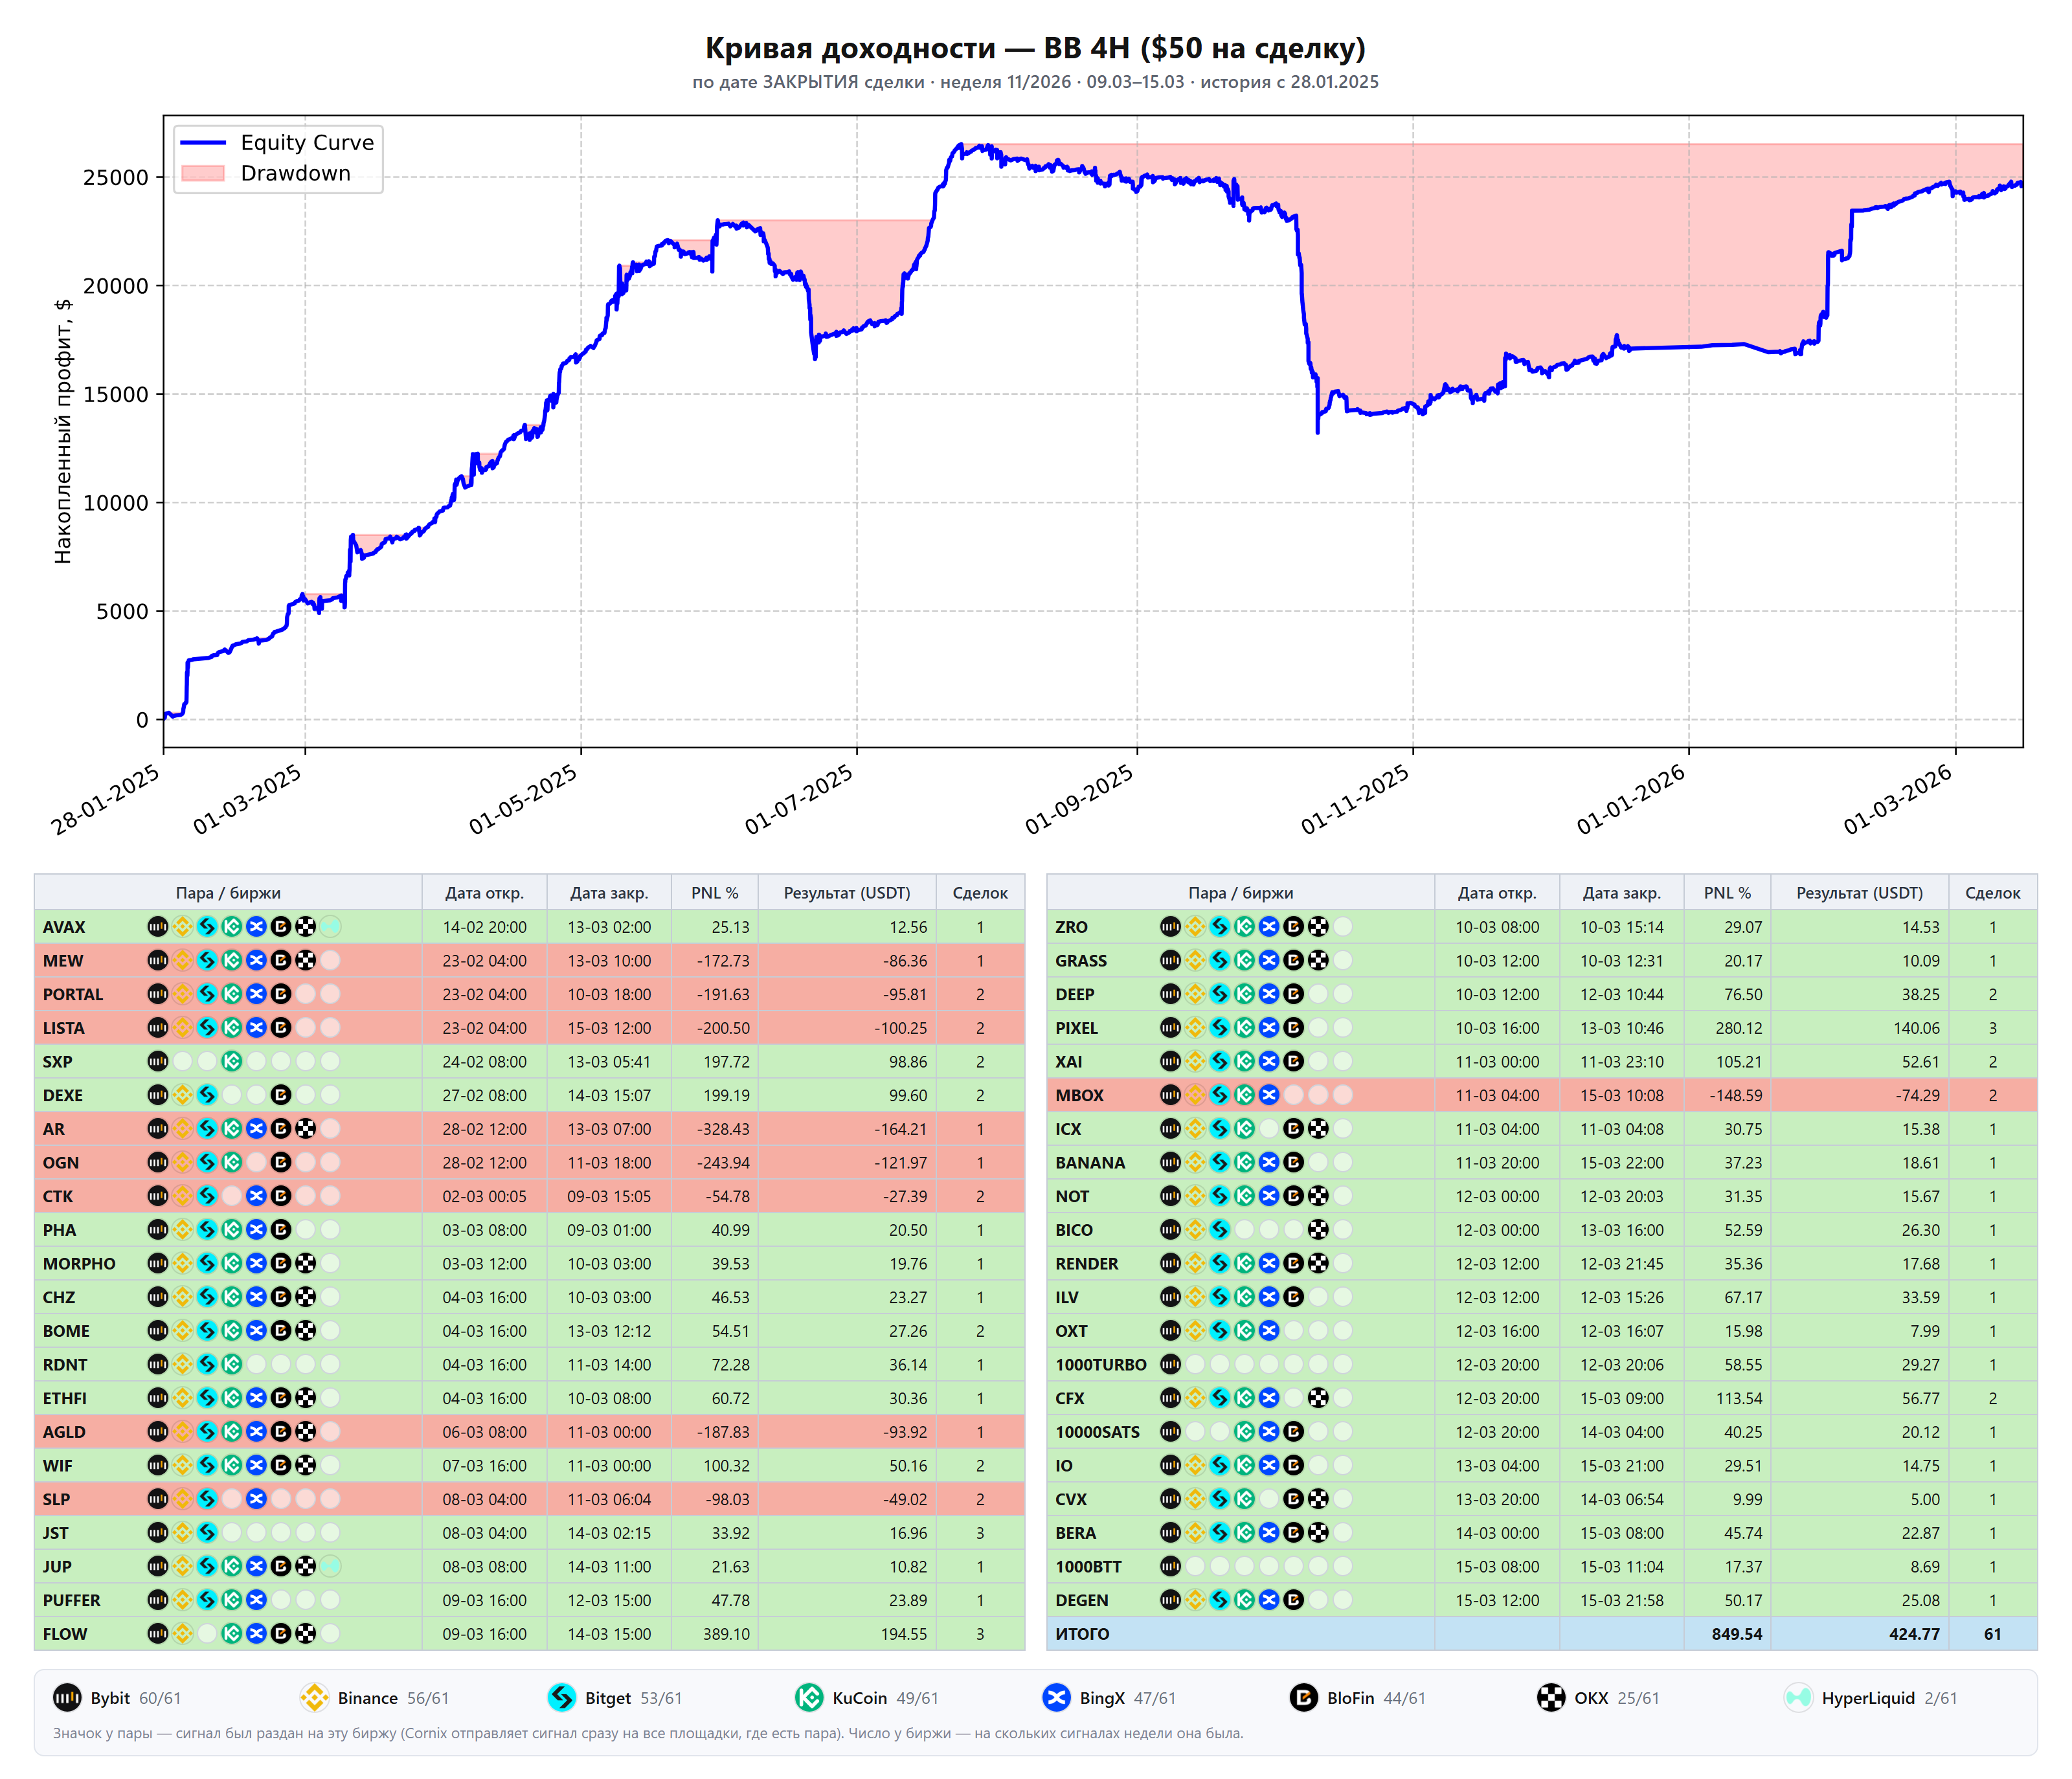
Task: Click the BingX logo in the bottom legend
Action: tap(1056, 1697)
